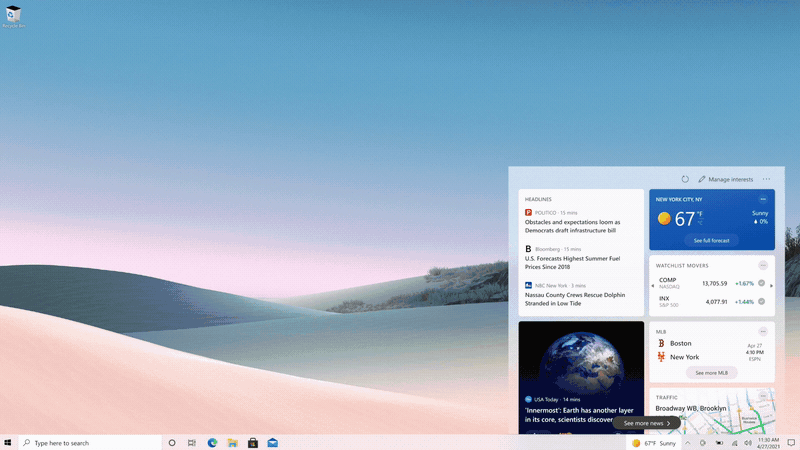The height and width of the screenshot is (450, 800).
Task: Open the Watchlist Movers card options menu
Action: pyautogui.click(x=763, y=265)
